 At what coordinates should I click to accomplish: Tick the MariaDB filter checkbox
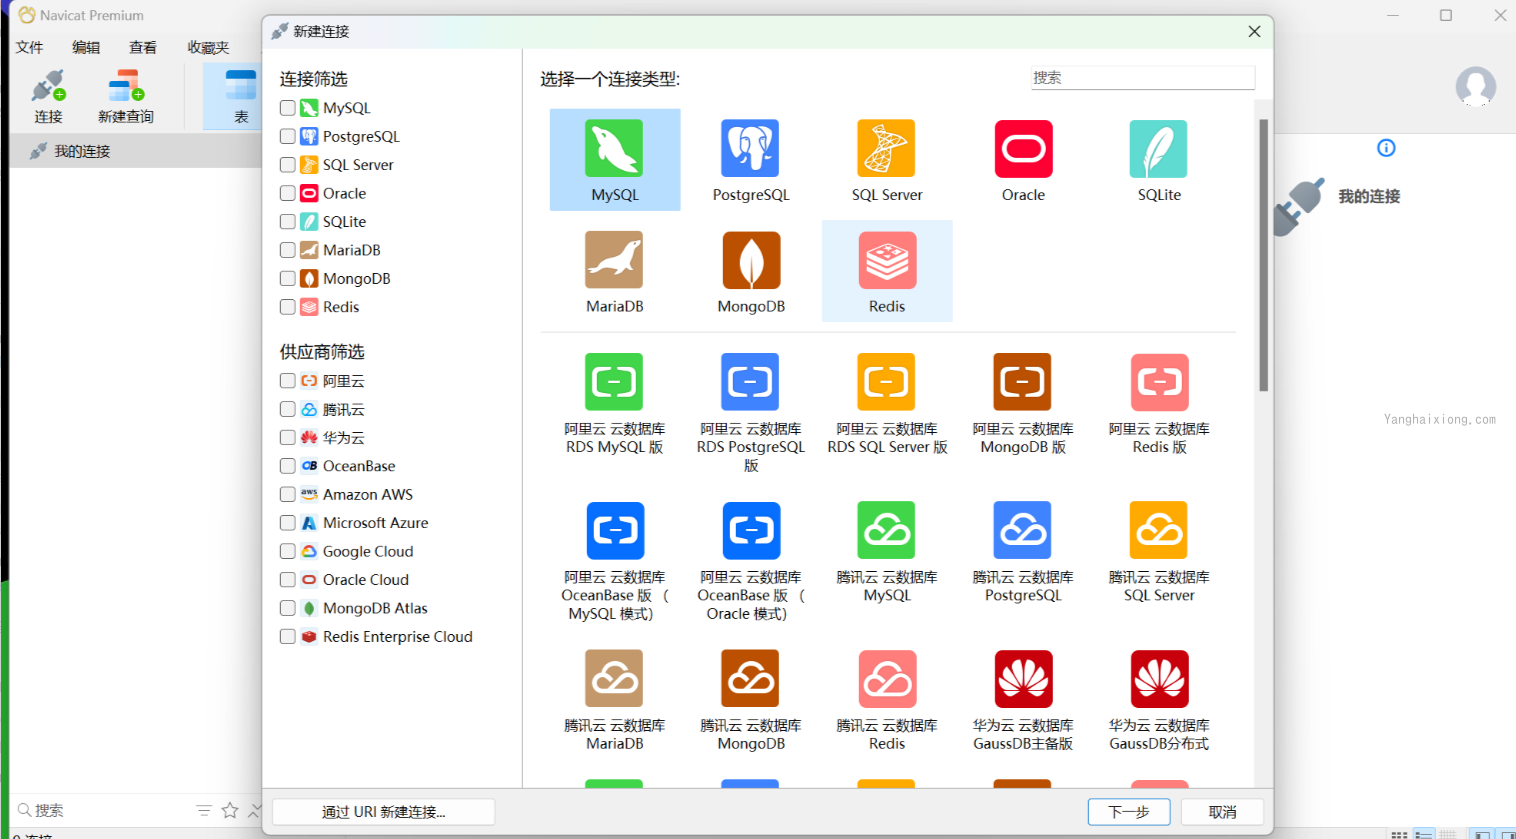[x=288, y=250]
